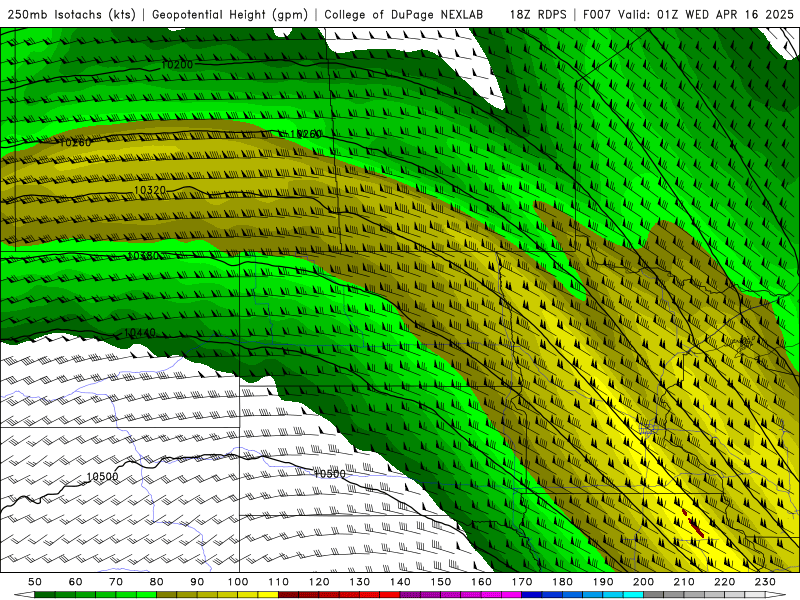The image size is (800, 600).
Task: Click the legend value 110
Action: tap(279, 582)
